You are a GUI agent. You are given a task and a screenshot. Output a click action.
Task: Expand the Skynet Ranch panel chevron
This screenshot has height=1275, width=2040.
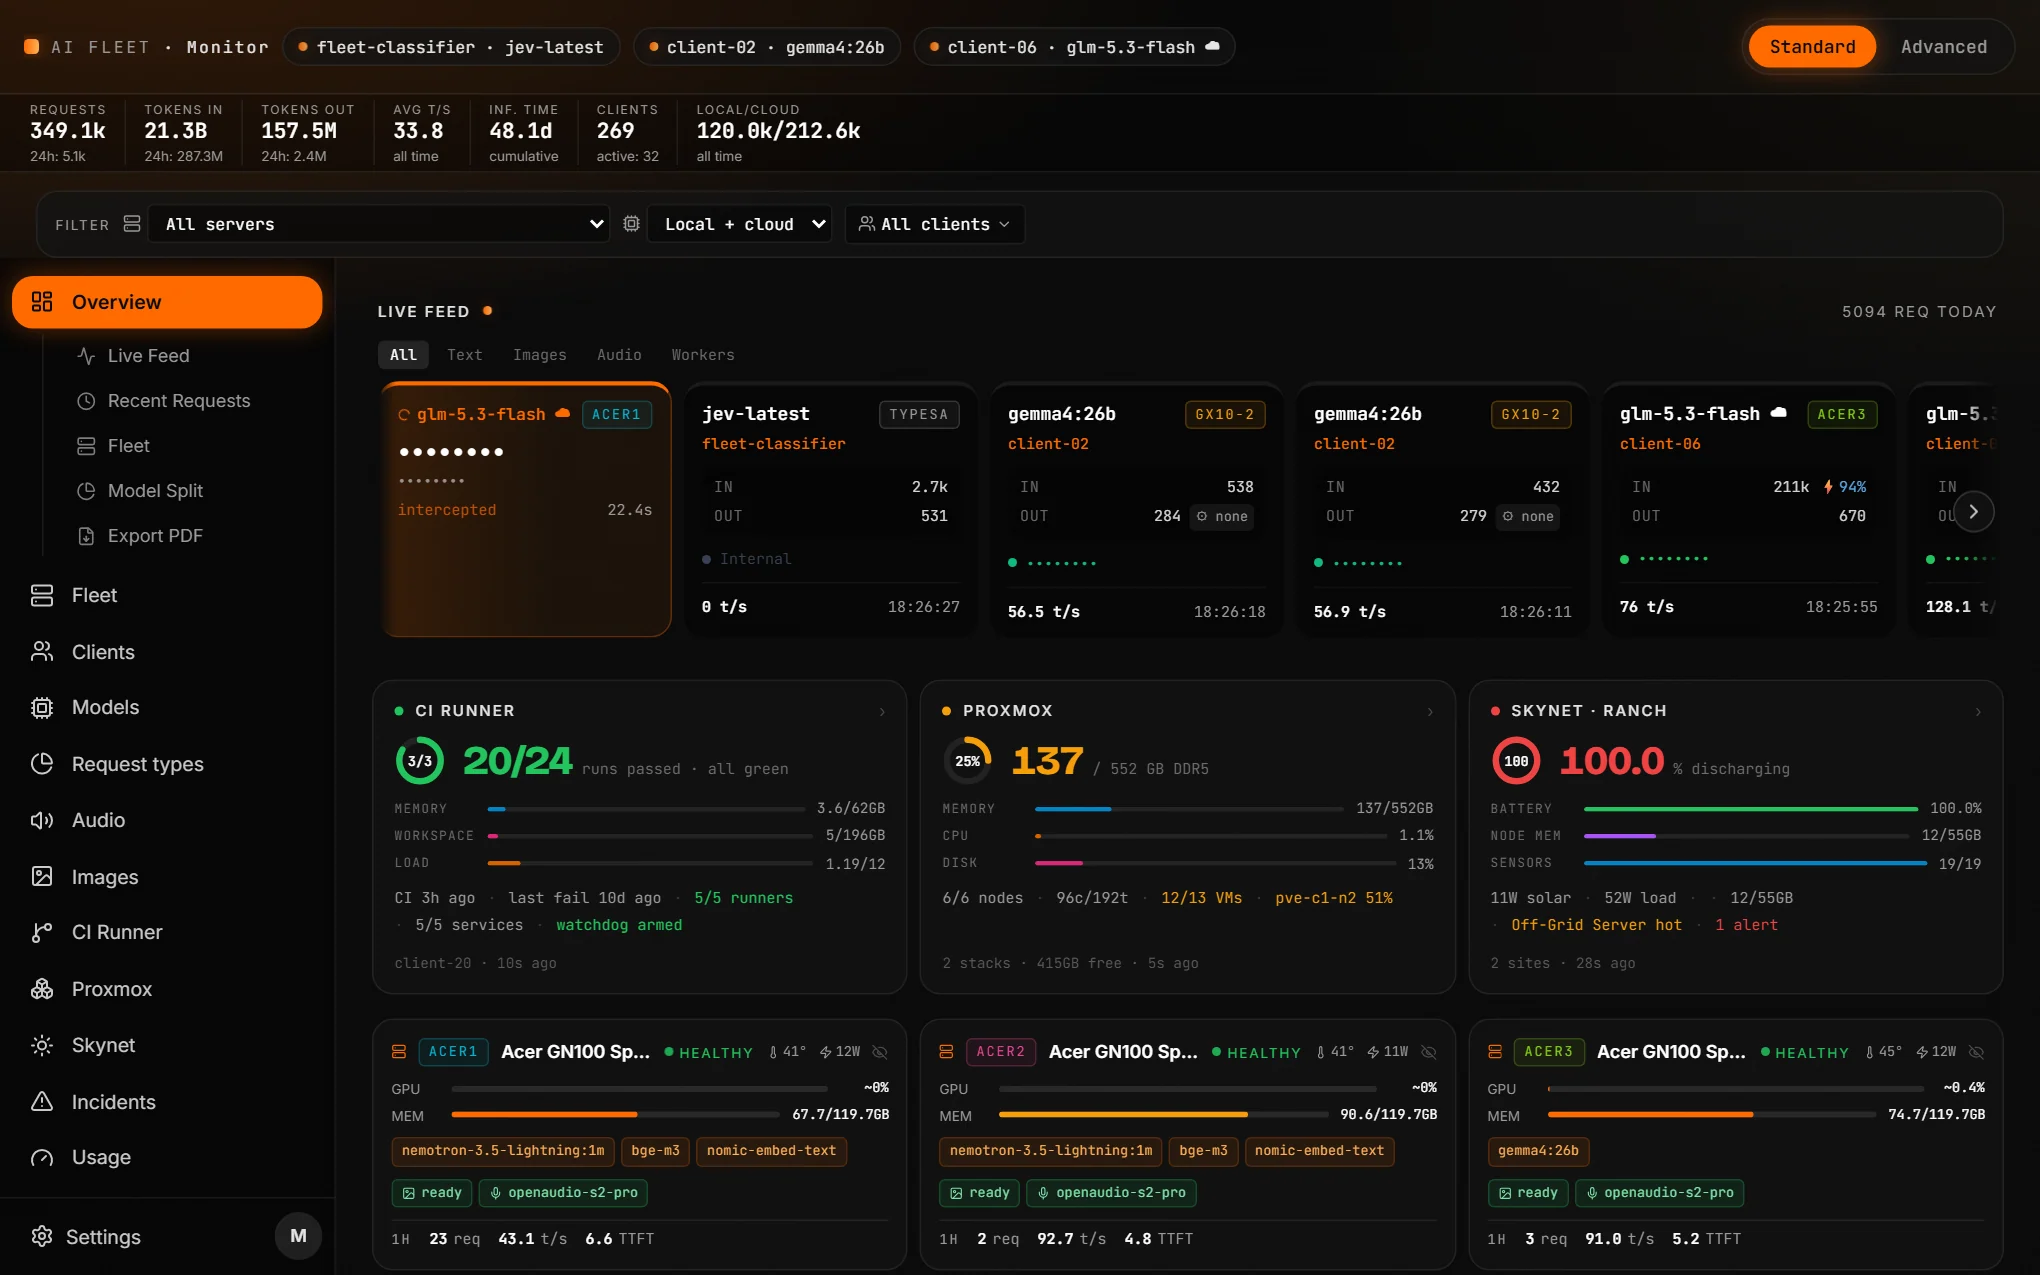pos(1978,712)
